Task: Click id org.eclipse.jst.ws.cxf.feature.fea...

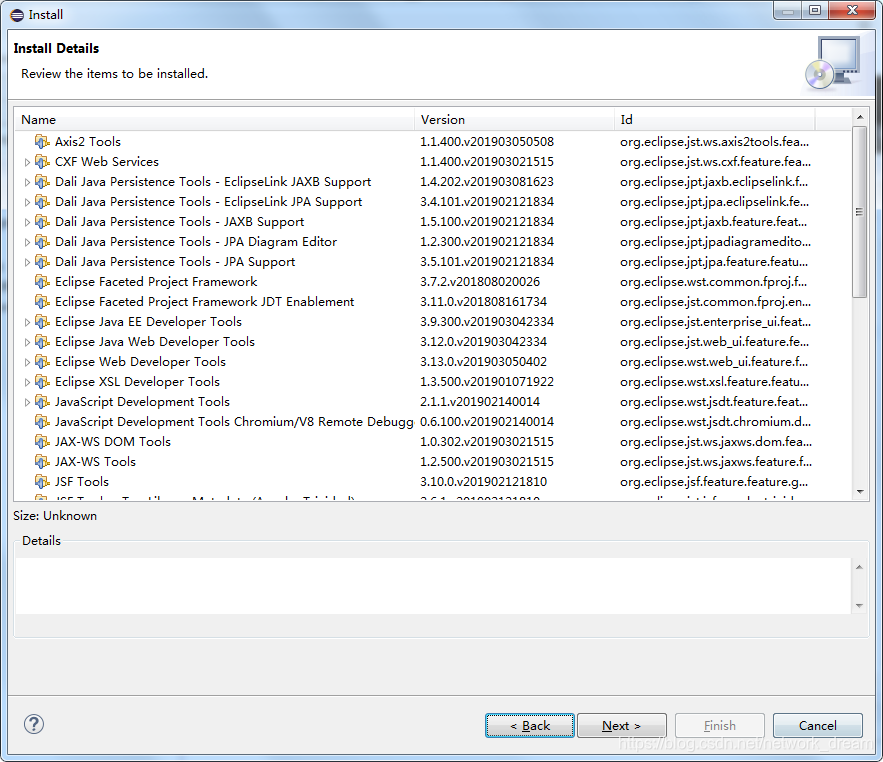Action: (715, 162)
